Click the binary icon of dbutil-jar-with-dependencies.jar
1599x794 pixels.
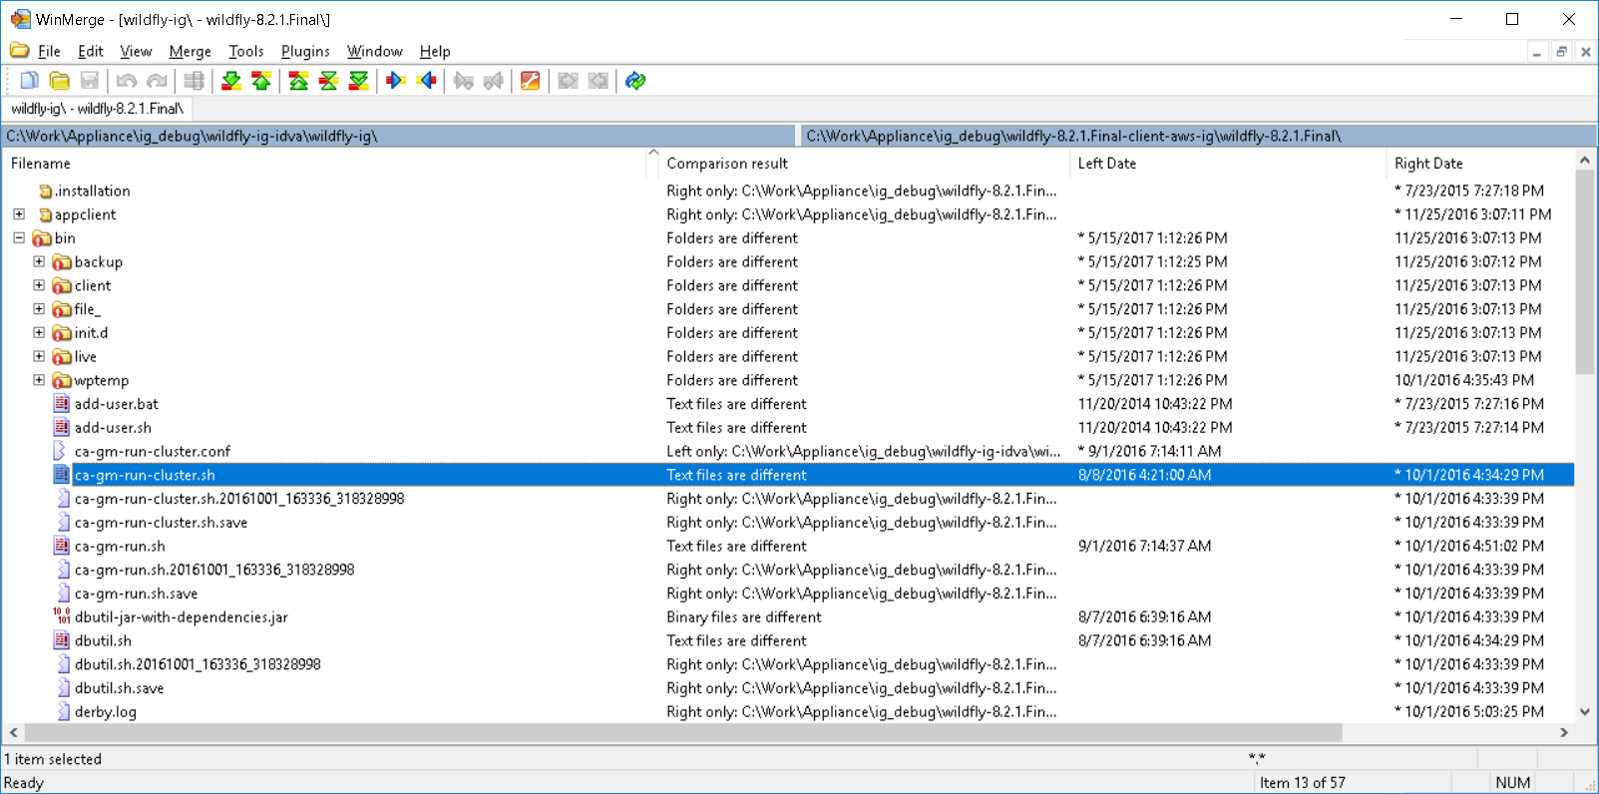coord(62,617)
